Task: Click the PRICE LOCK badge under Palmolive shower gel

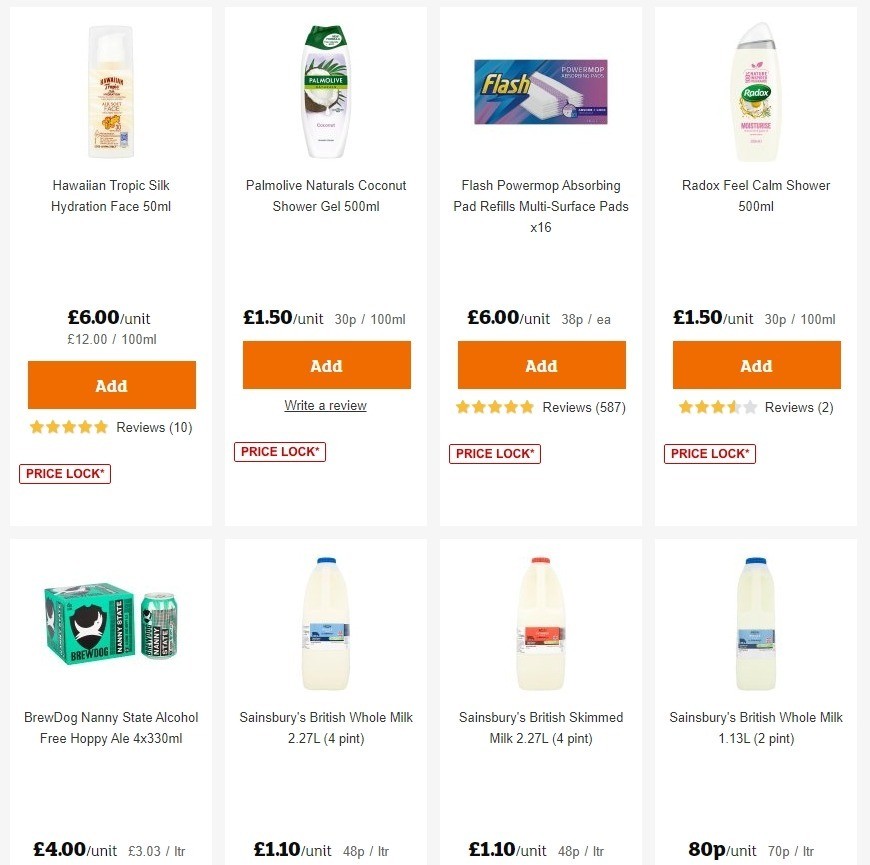Action: 279,451
